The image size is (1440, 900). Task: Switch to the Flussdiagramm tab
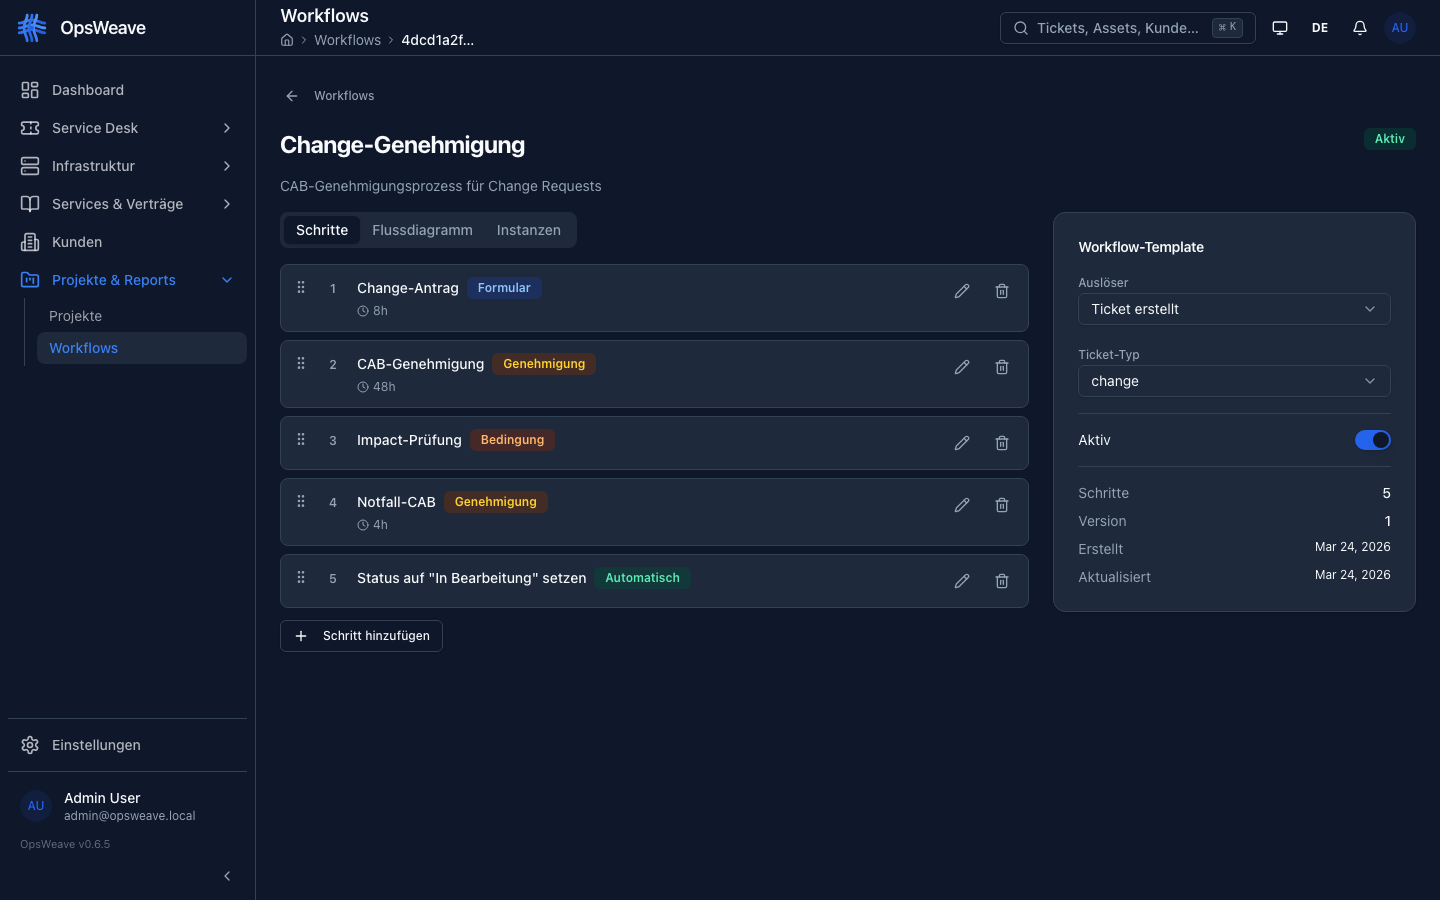(422, 230)
